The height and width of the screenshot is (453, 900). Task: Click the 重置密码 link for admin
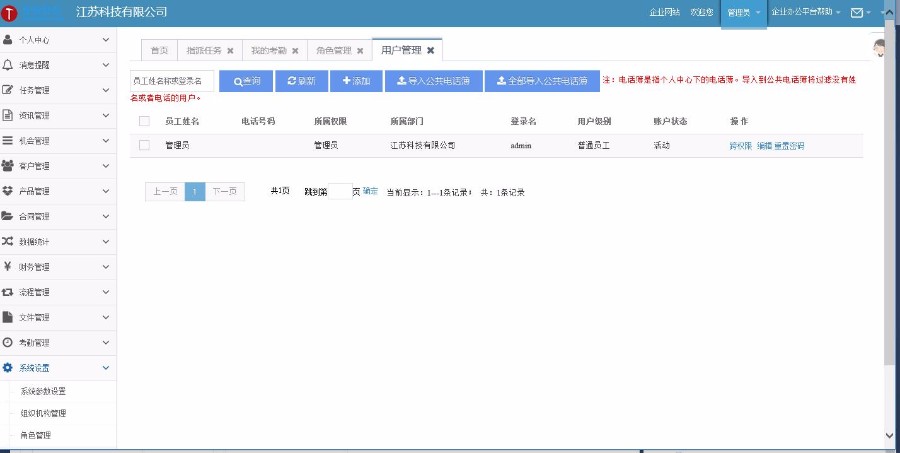pyautogui.click(x=789, y=146)
